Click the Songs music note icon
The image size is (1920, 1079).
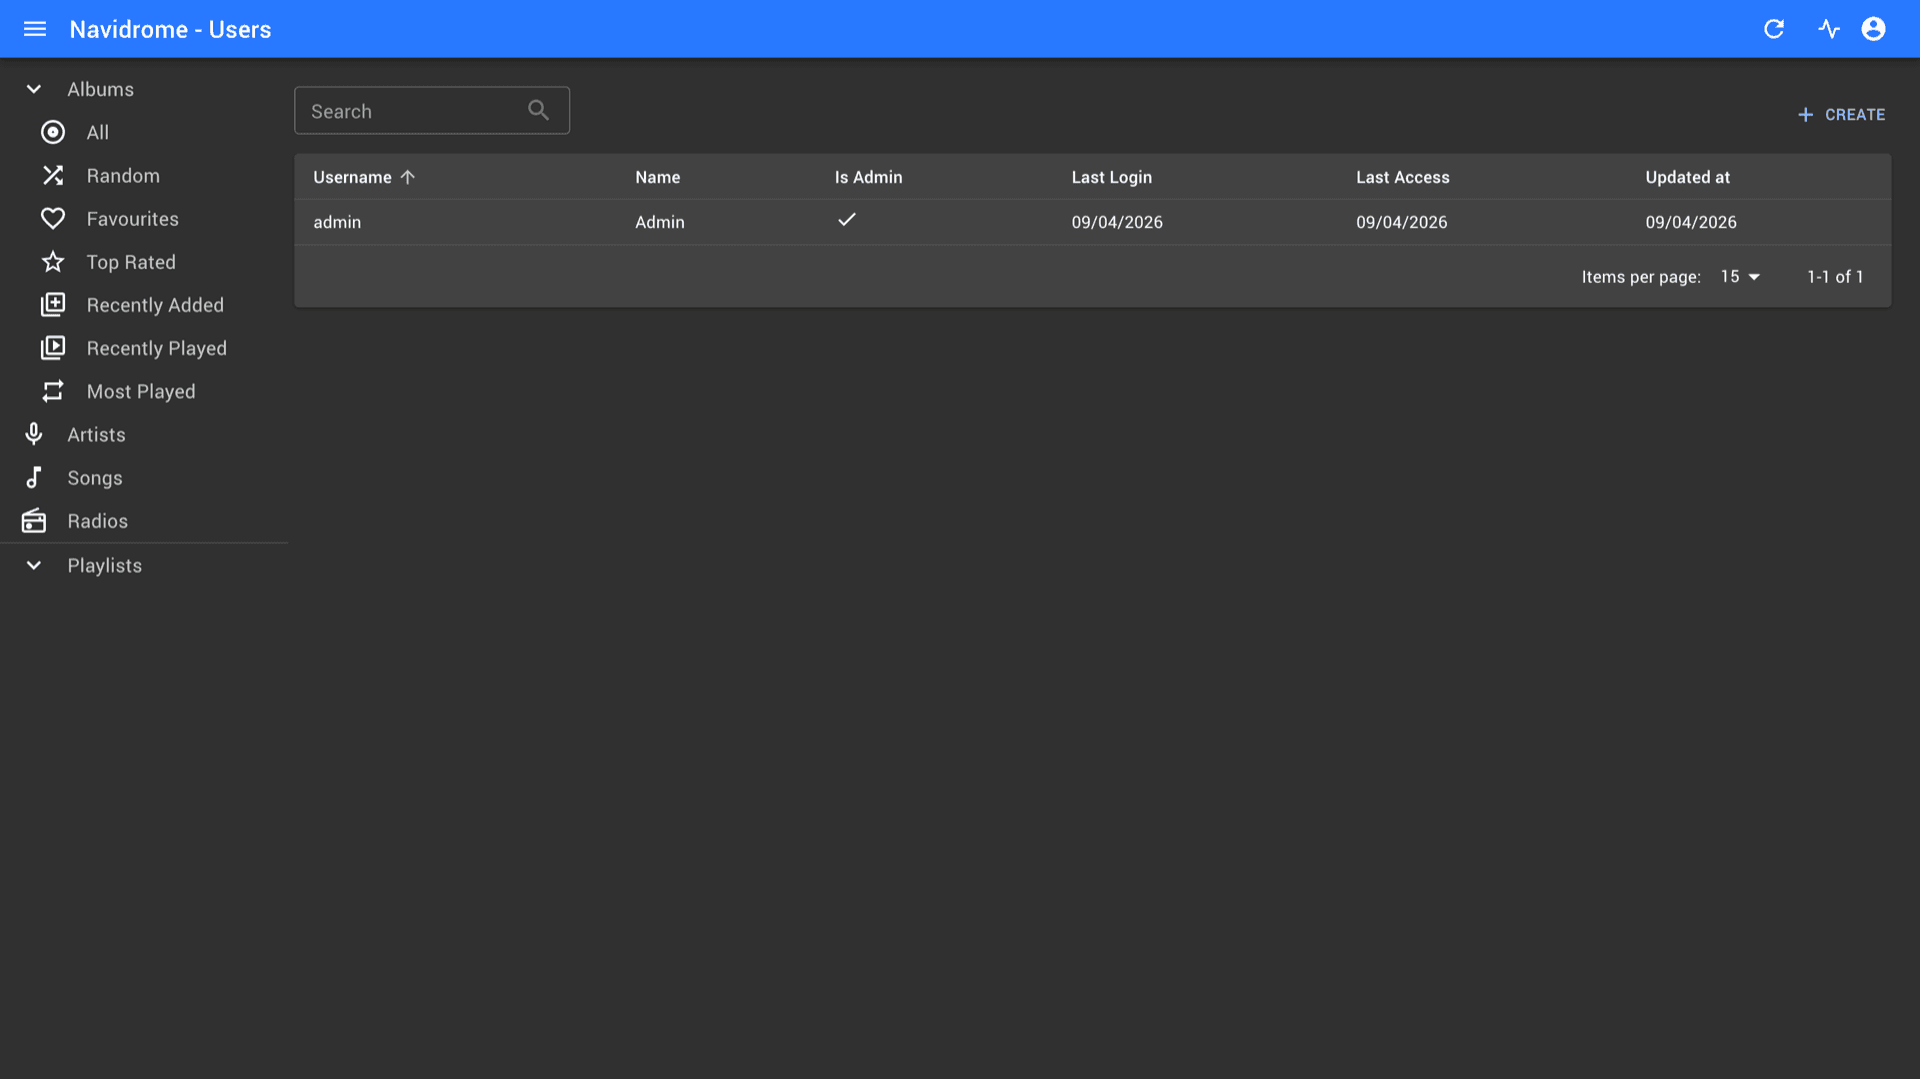tap(34, 478)
